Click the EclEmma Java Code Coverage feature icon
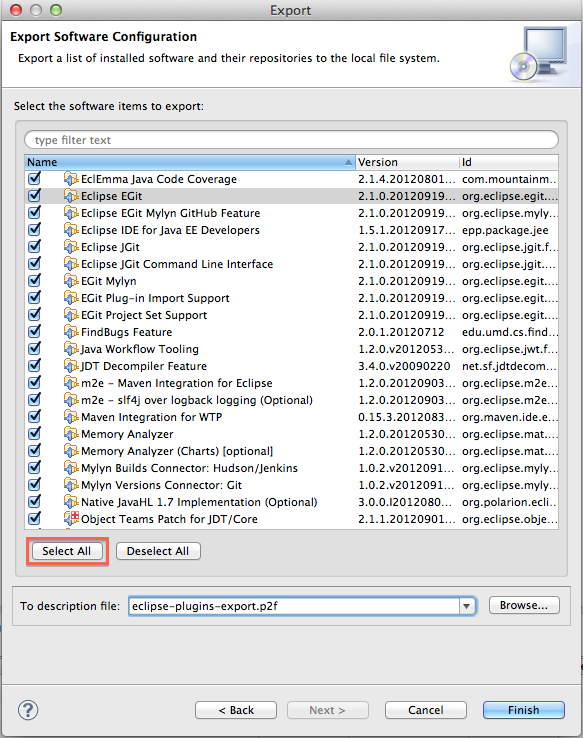583x738 pixels. coord(71,179)
